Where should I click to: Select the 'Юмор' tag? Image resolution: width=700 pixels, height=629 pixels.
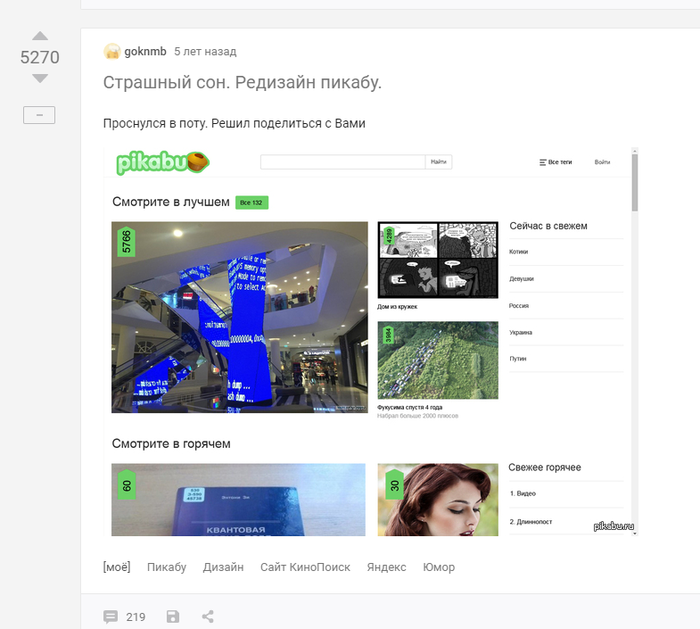(x=438, y=567)
